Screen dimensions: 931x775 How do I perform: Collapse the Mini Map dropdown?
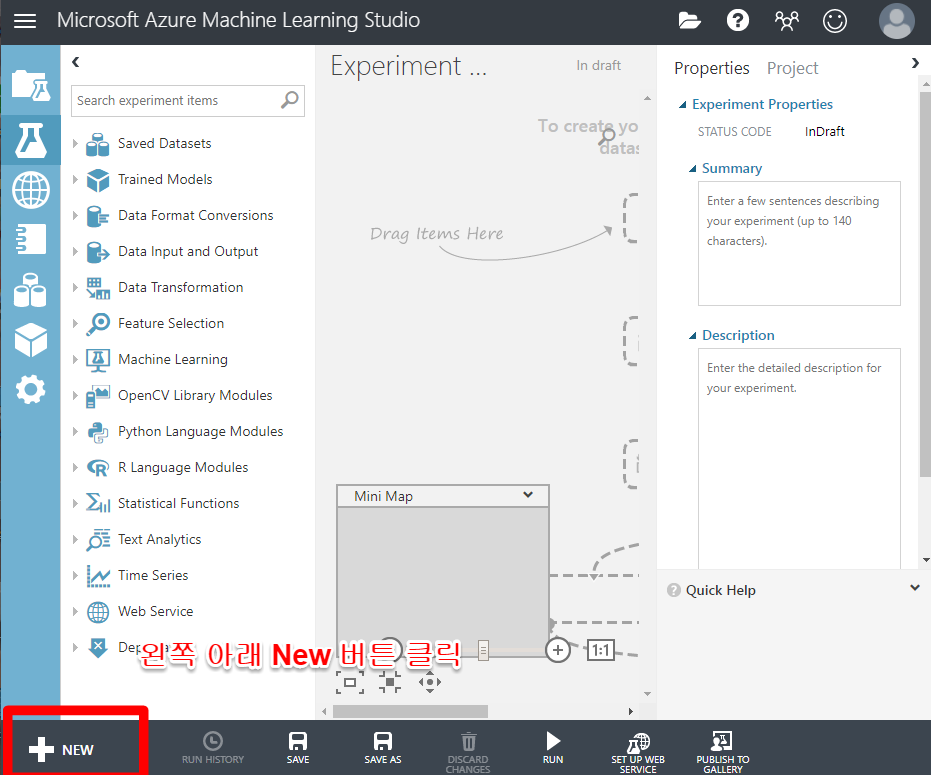(528, 495)
